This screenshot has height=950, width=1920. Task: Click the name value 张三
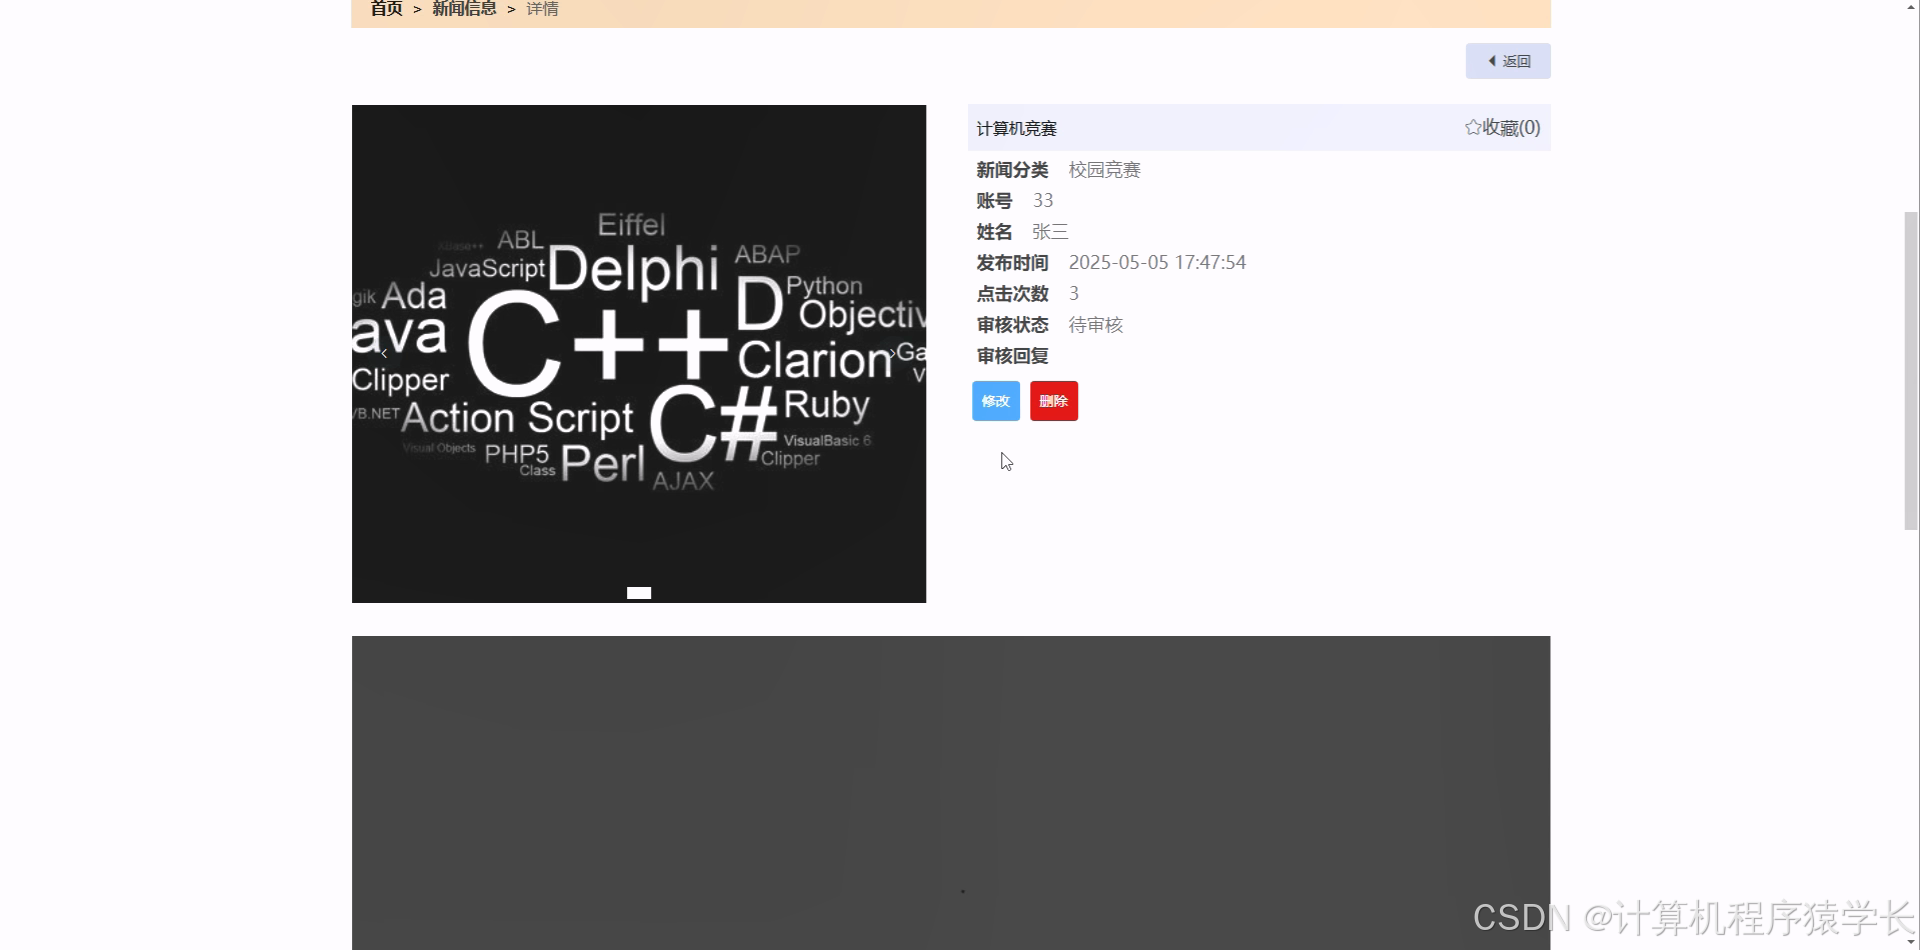point(1050,232)
